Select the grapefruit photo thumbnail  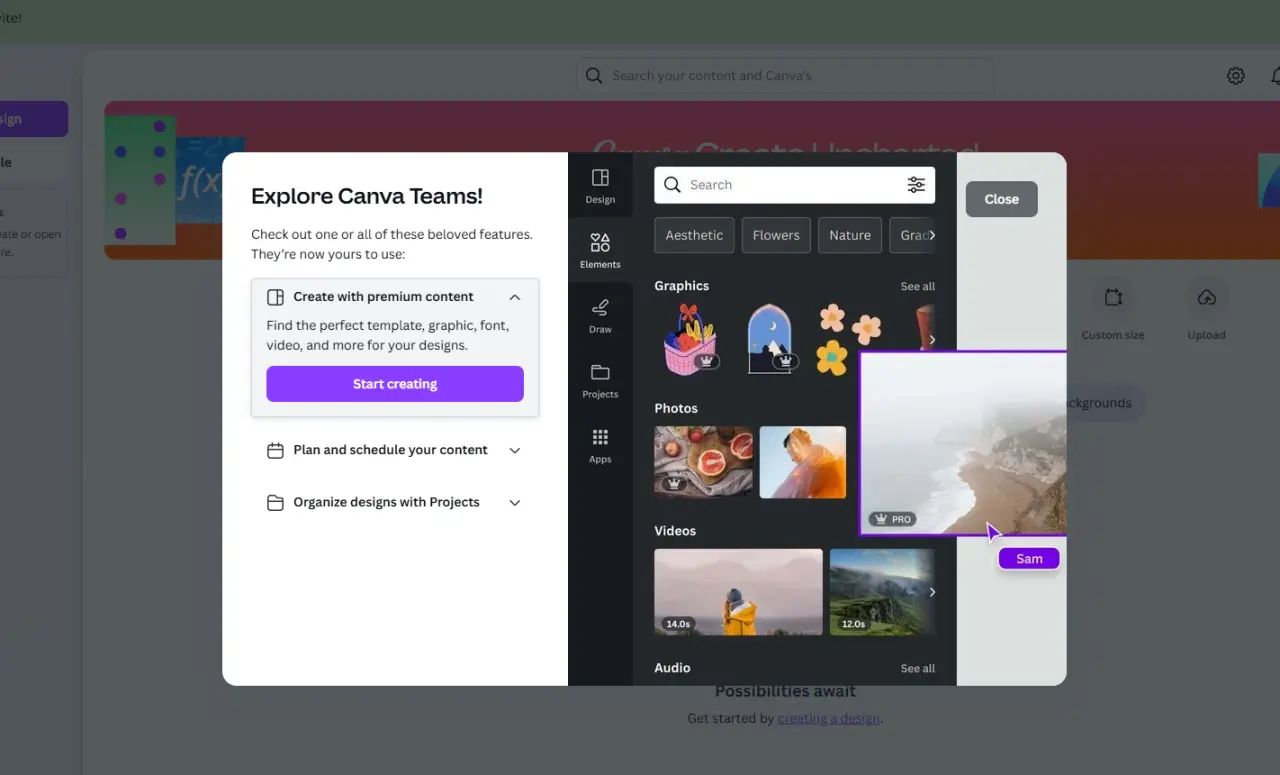(703, 462)
